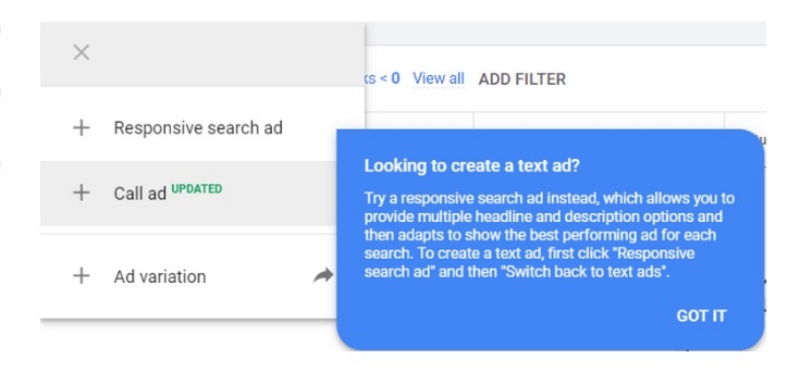
Task: Open the View all filters link
Action: coord(438,79)
